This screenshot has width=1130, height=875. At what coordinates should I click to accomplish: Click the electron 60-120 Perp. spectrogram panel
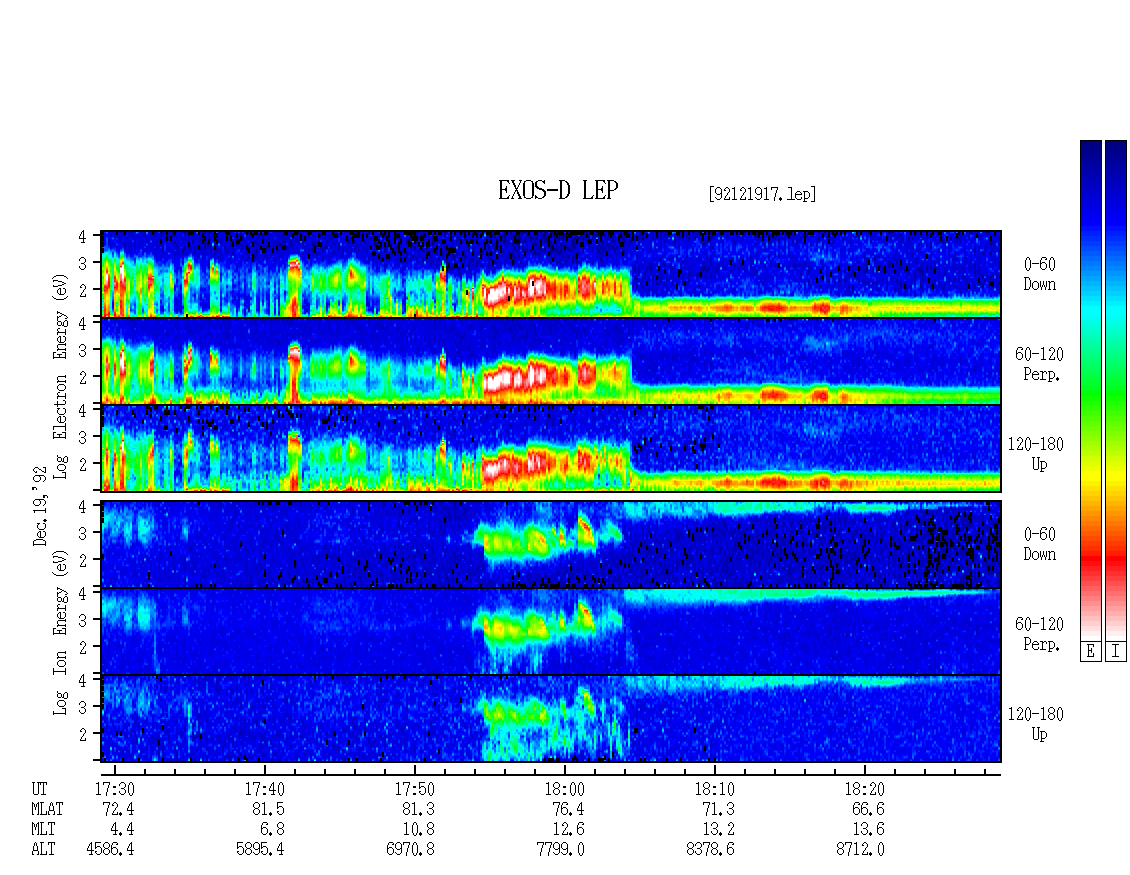pos(551,361)
